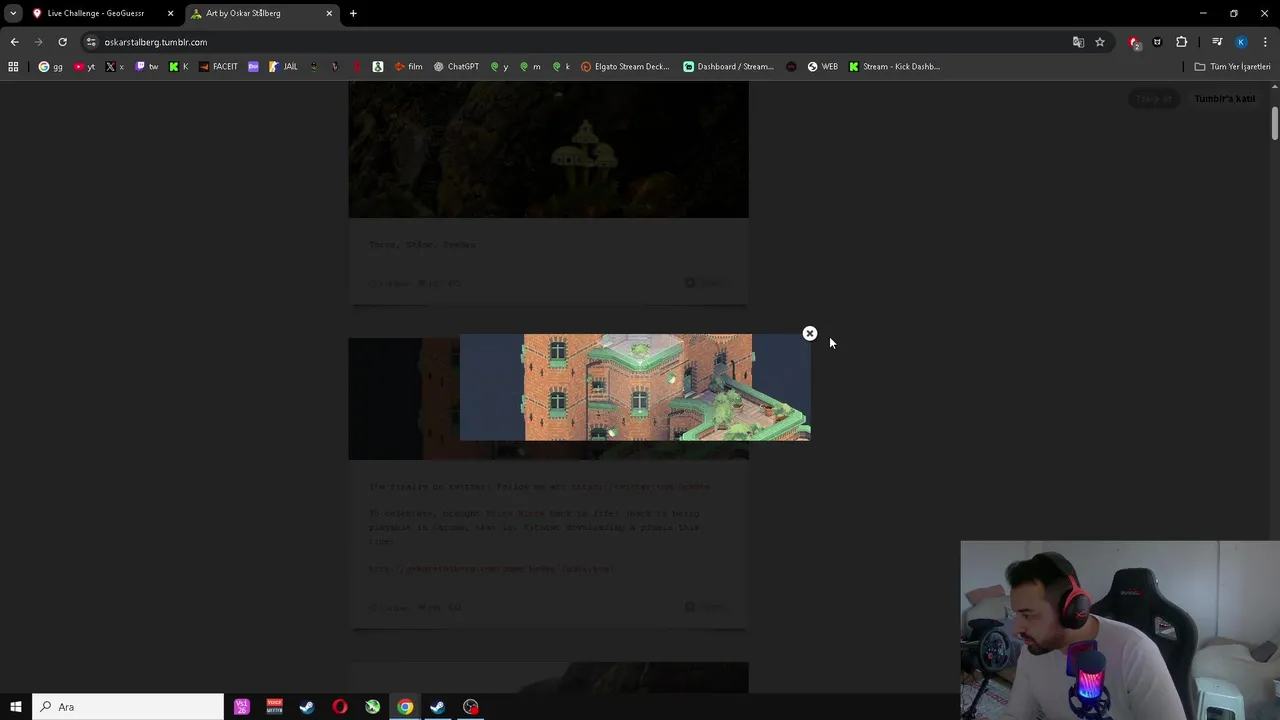Reload the current page
This screenshot has height=720, width=1280.
coord(62,42)
